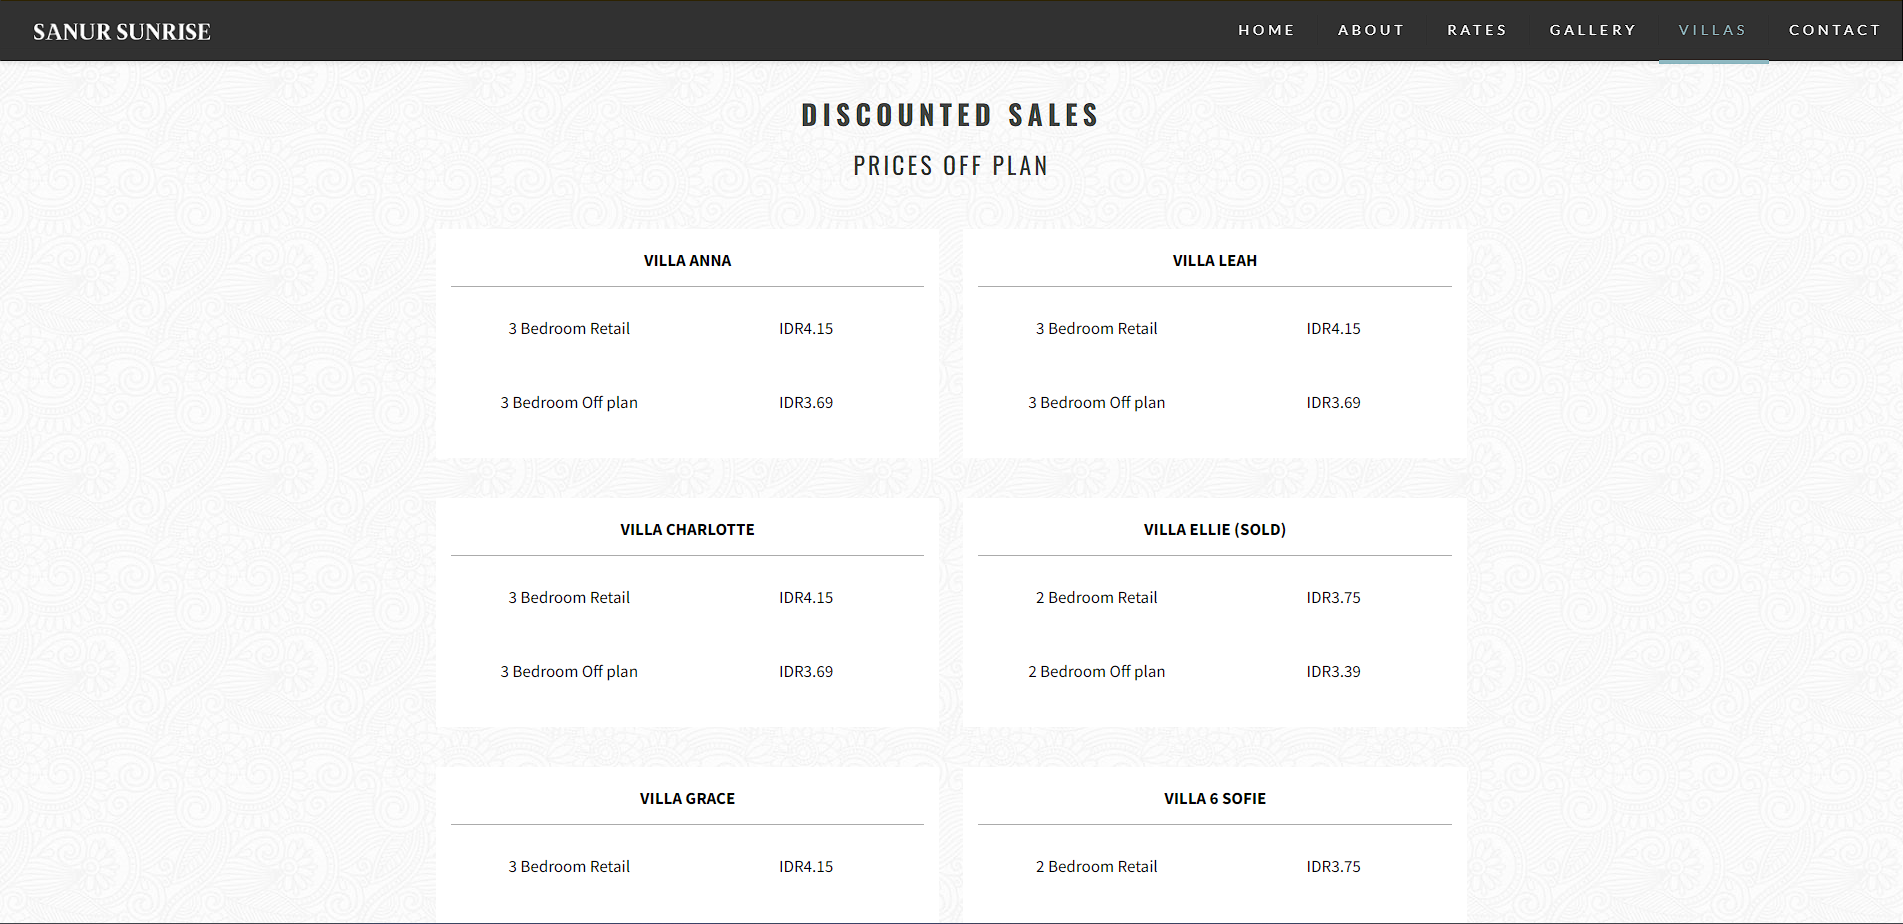Click the Prices Off Plan subheading
1903x924 pixels.
(x=950, y=166)
